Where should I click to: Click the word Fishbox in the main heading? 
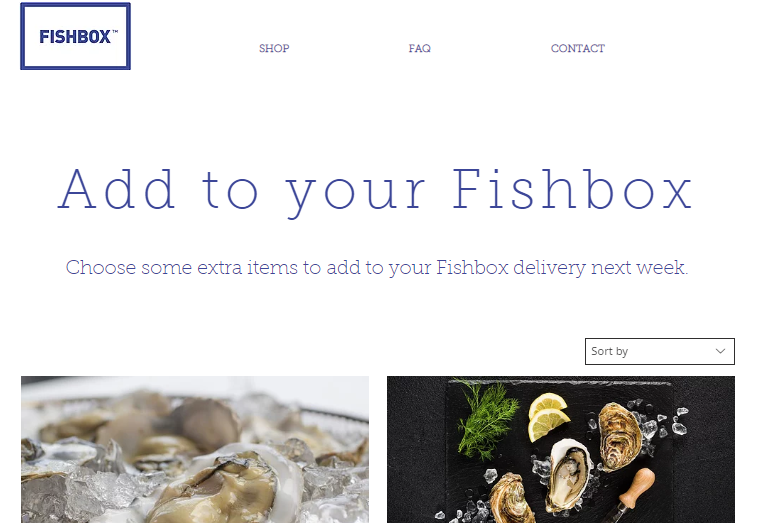(x=573, y=189)
